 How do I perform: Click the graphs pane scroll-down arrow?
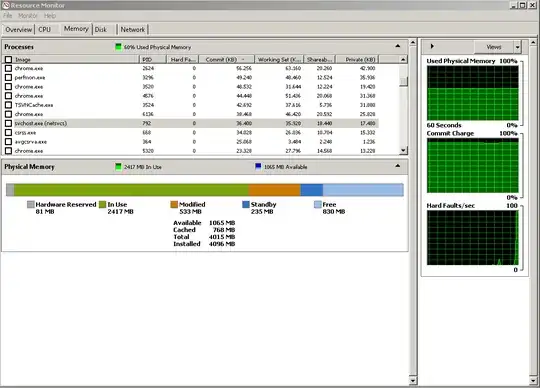click(533, 380)
